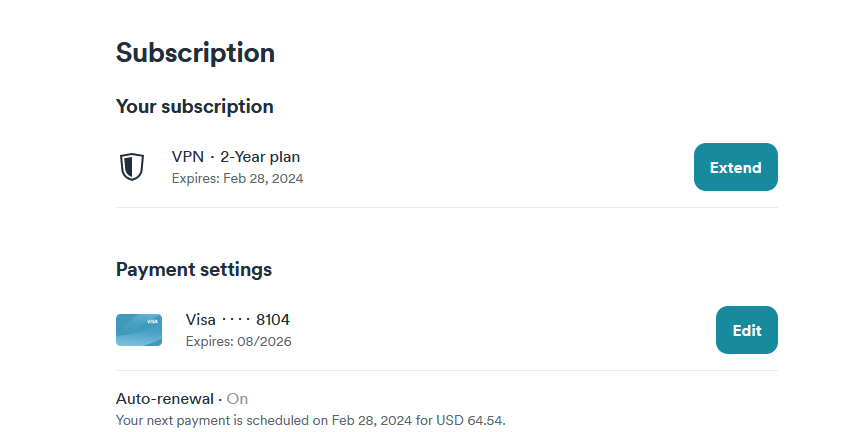Click the word Visa in the card name
Screen dimensions: 859x432
(201, 320)
